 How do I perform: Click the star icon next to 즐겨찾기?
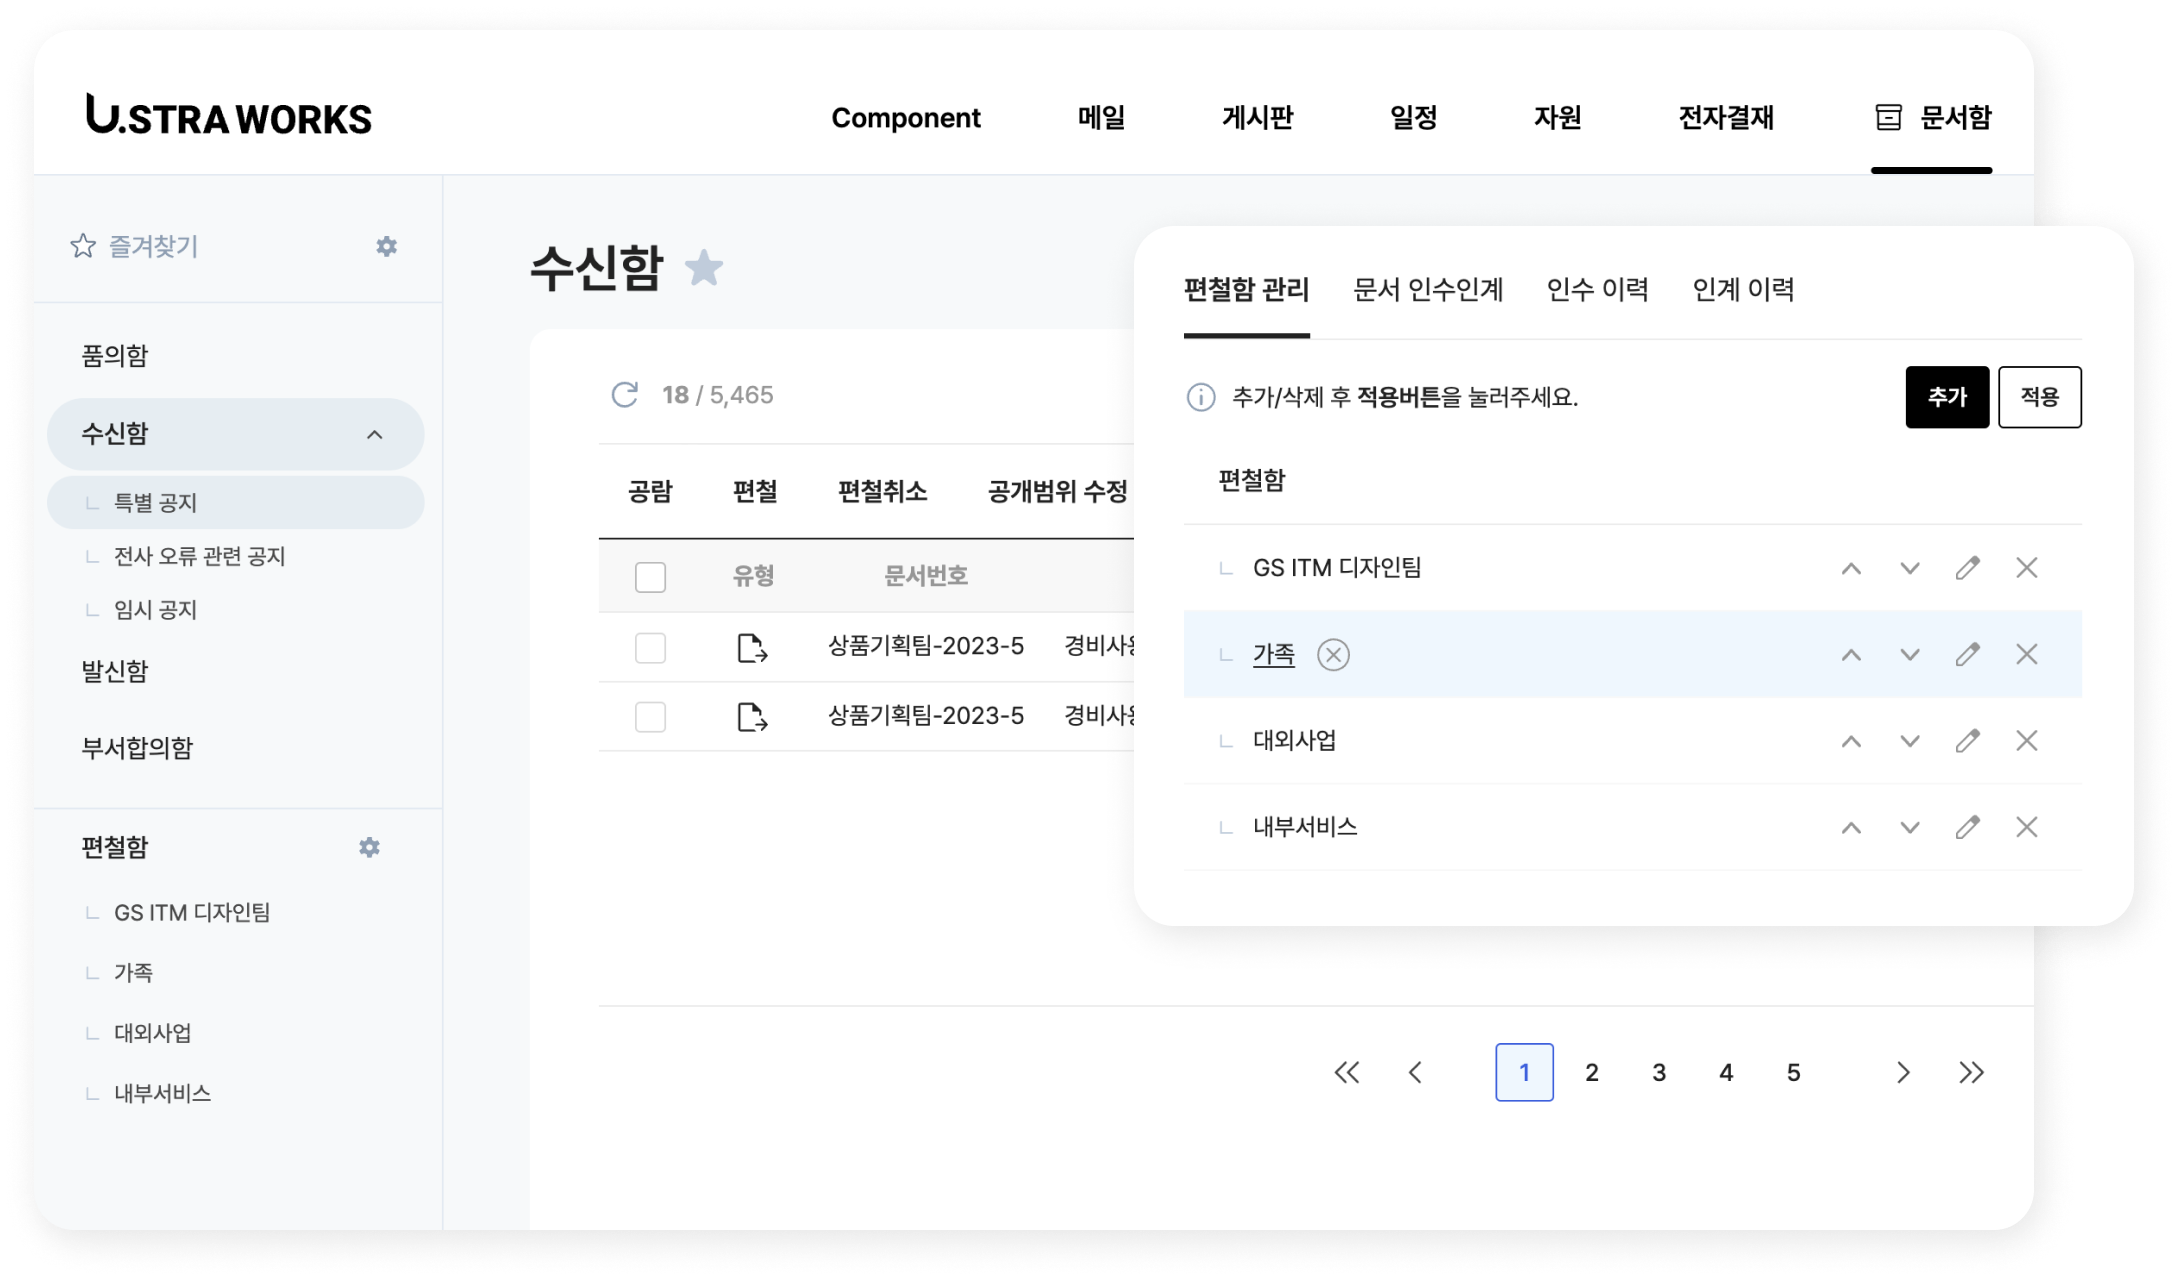pyautogui.click(x=83, y=246)
